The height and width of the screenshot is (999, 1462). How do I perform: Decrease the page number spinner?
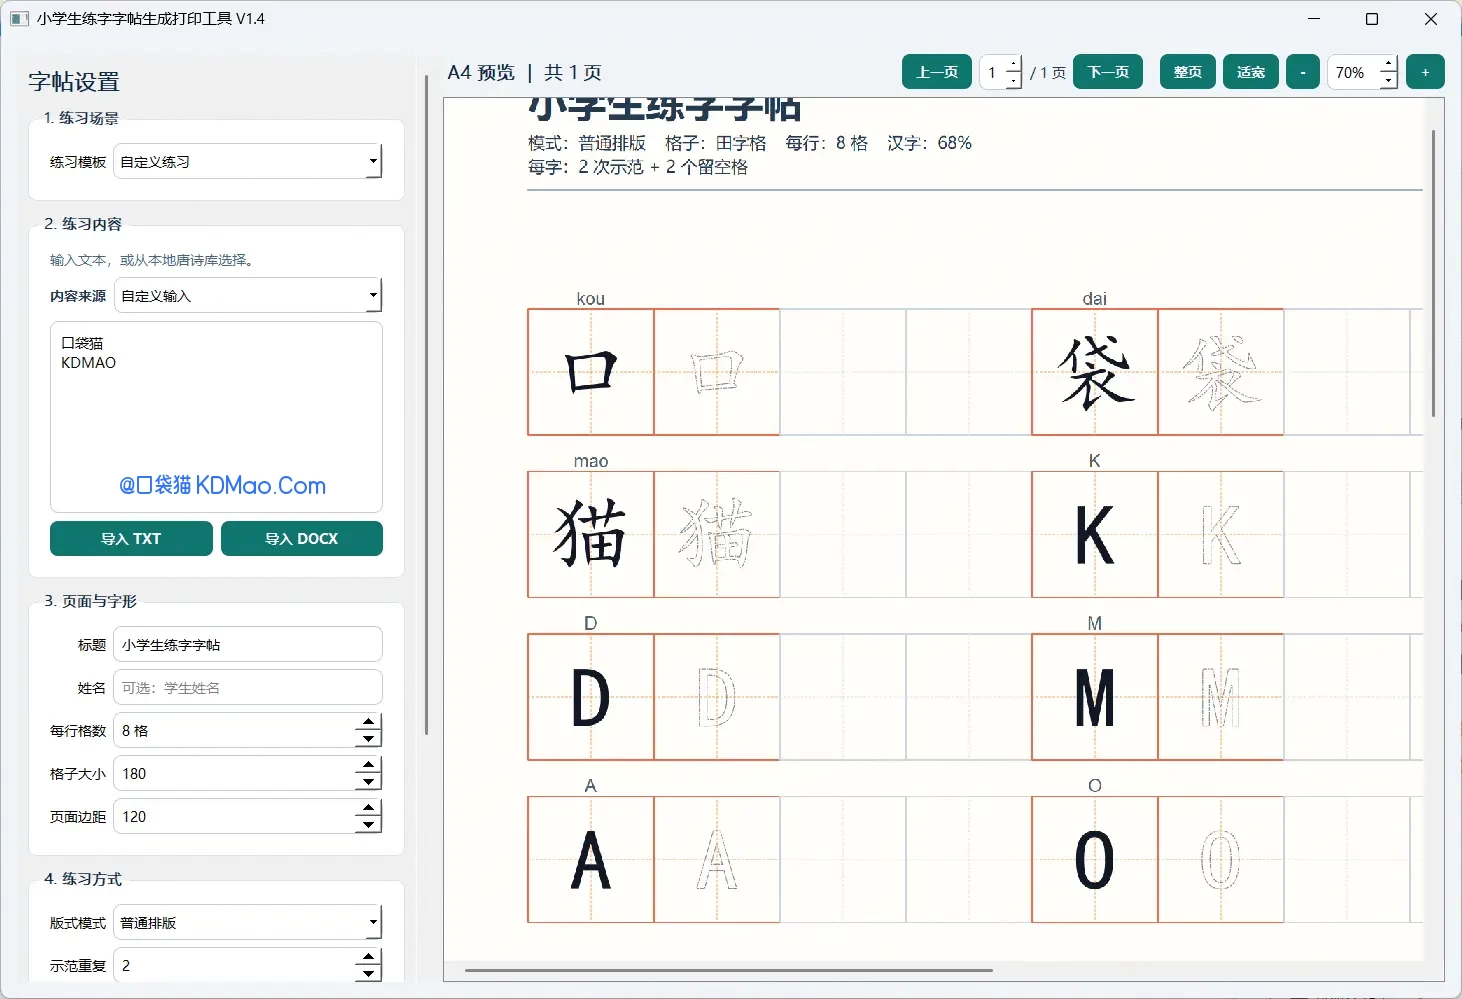click(1013, 80)
